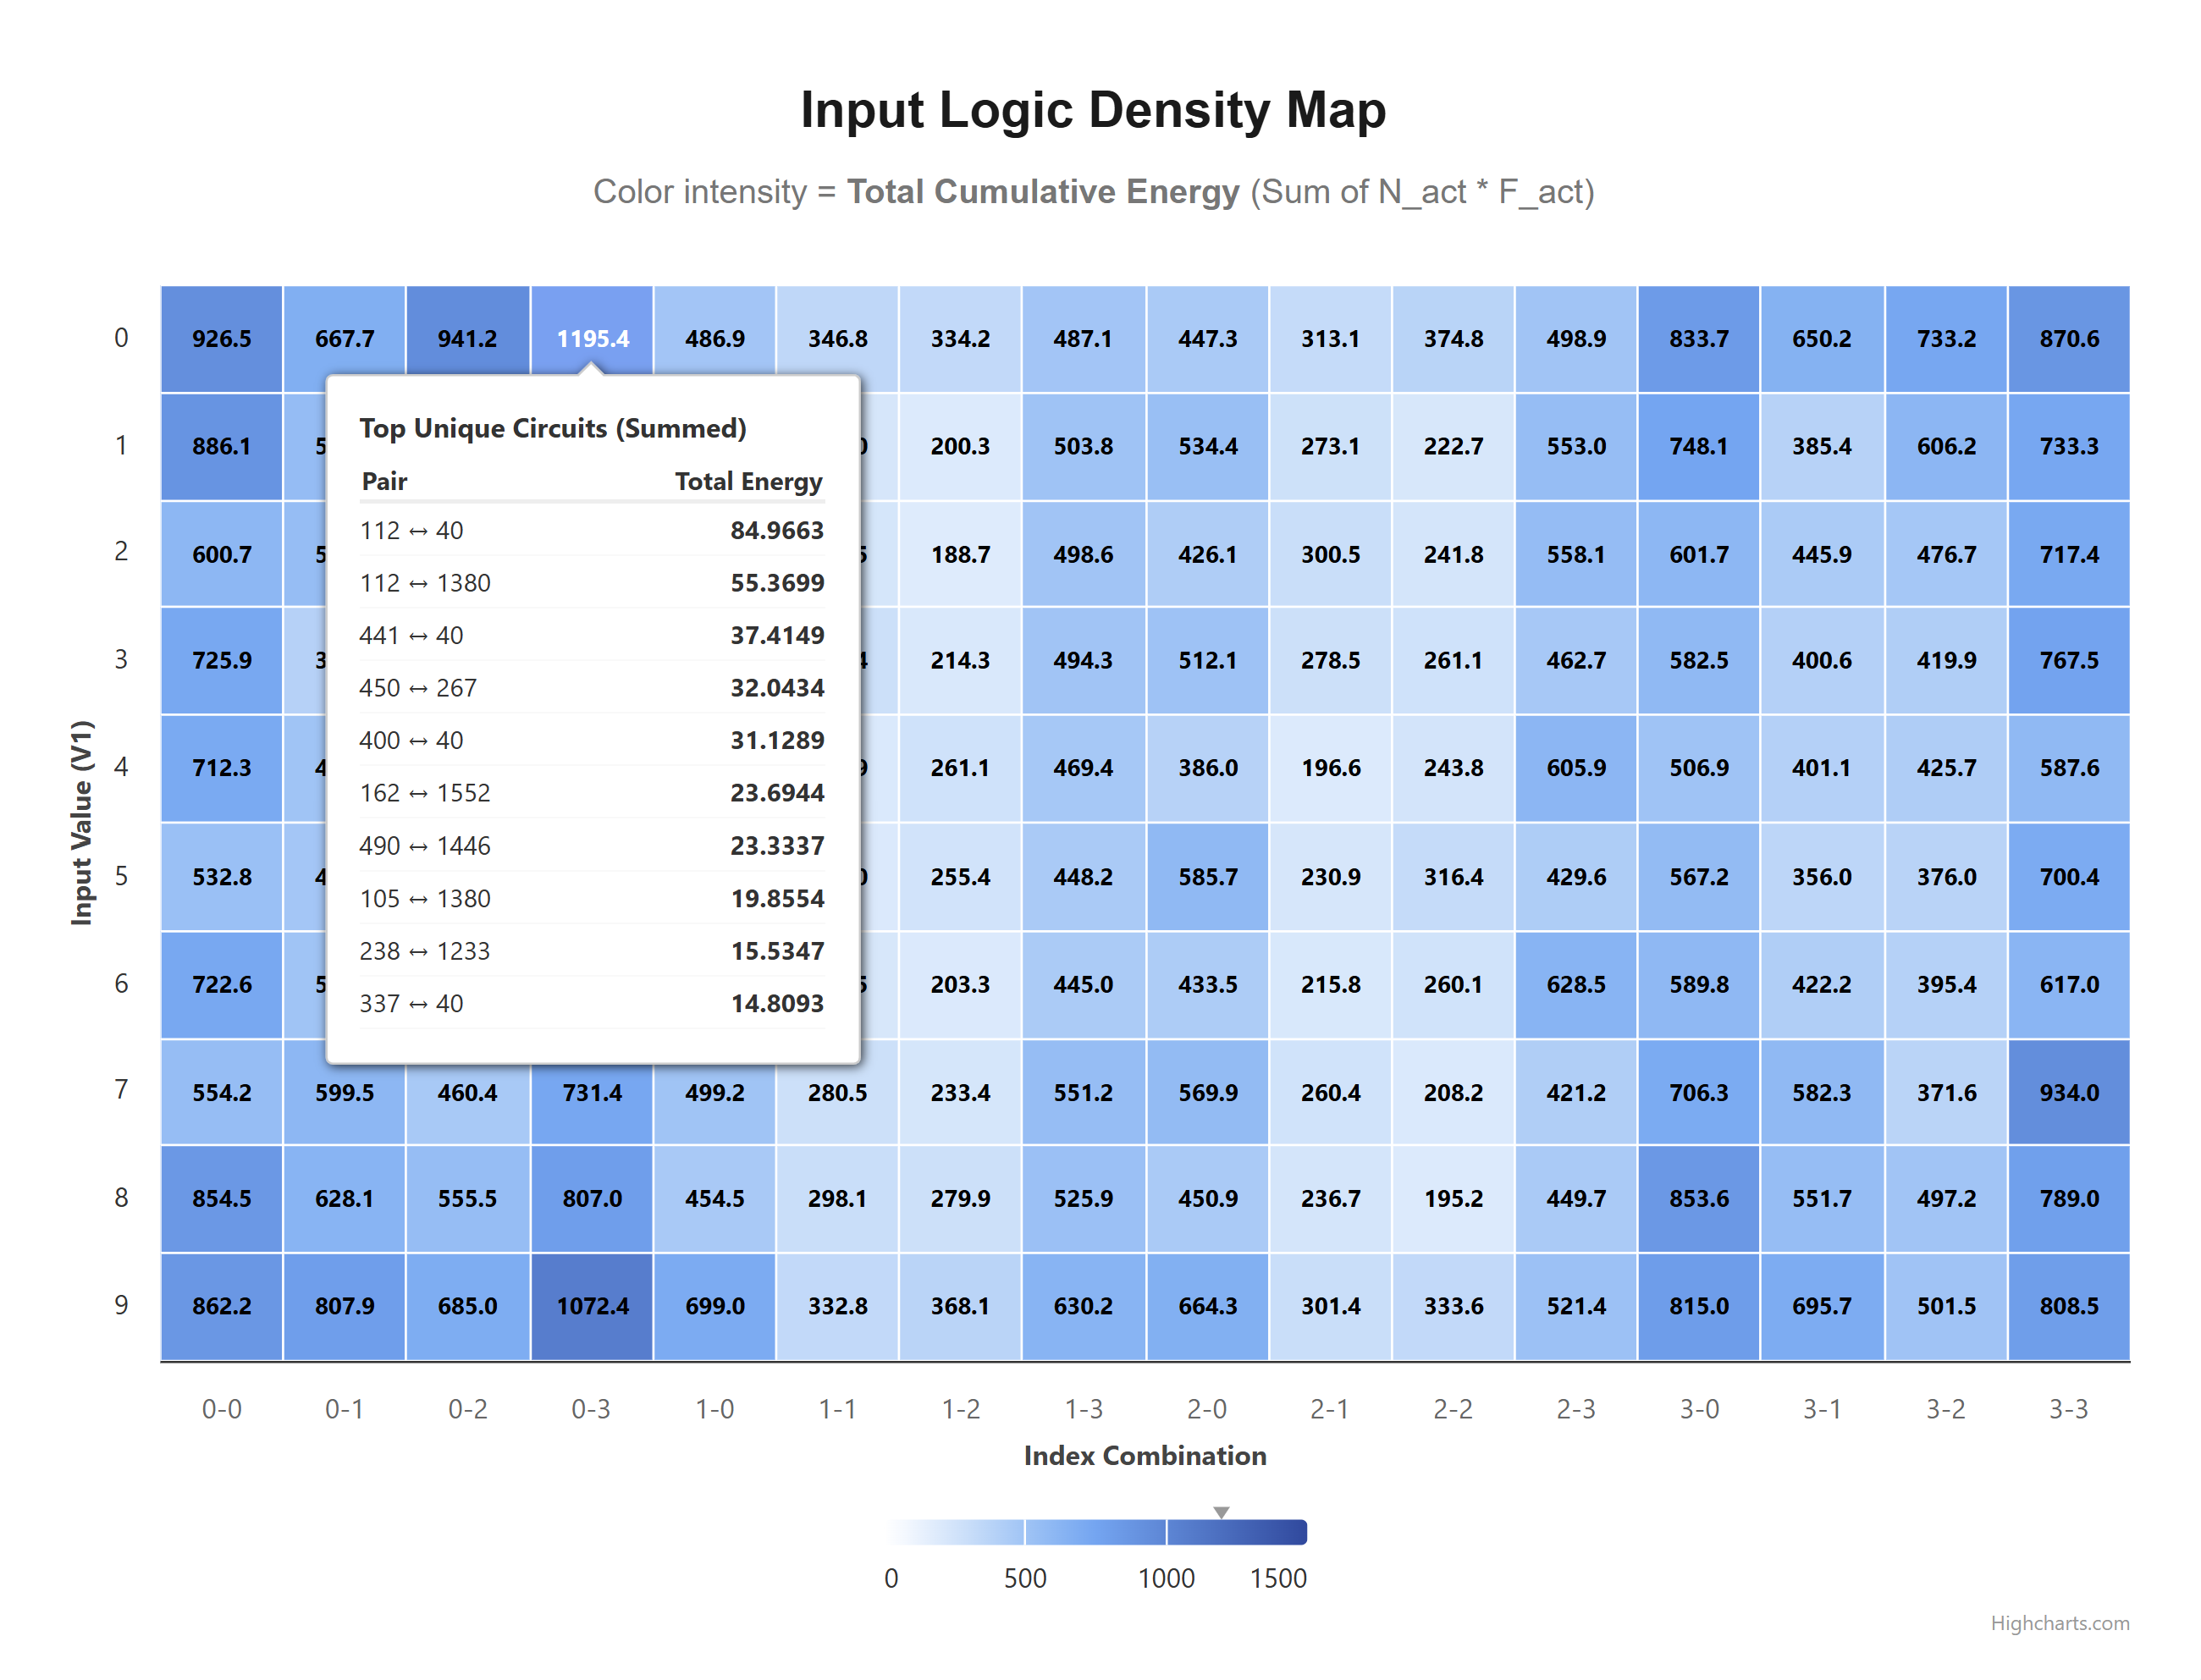Screen dimensions: 2201x1680
Task: Click the 853.6 heatmap cell
Action: click(x=1698, y=1198)
